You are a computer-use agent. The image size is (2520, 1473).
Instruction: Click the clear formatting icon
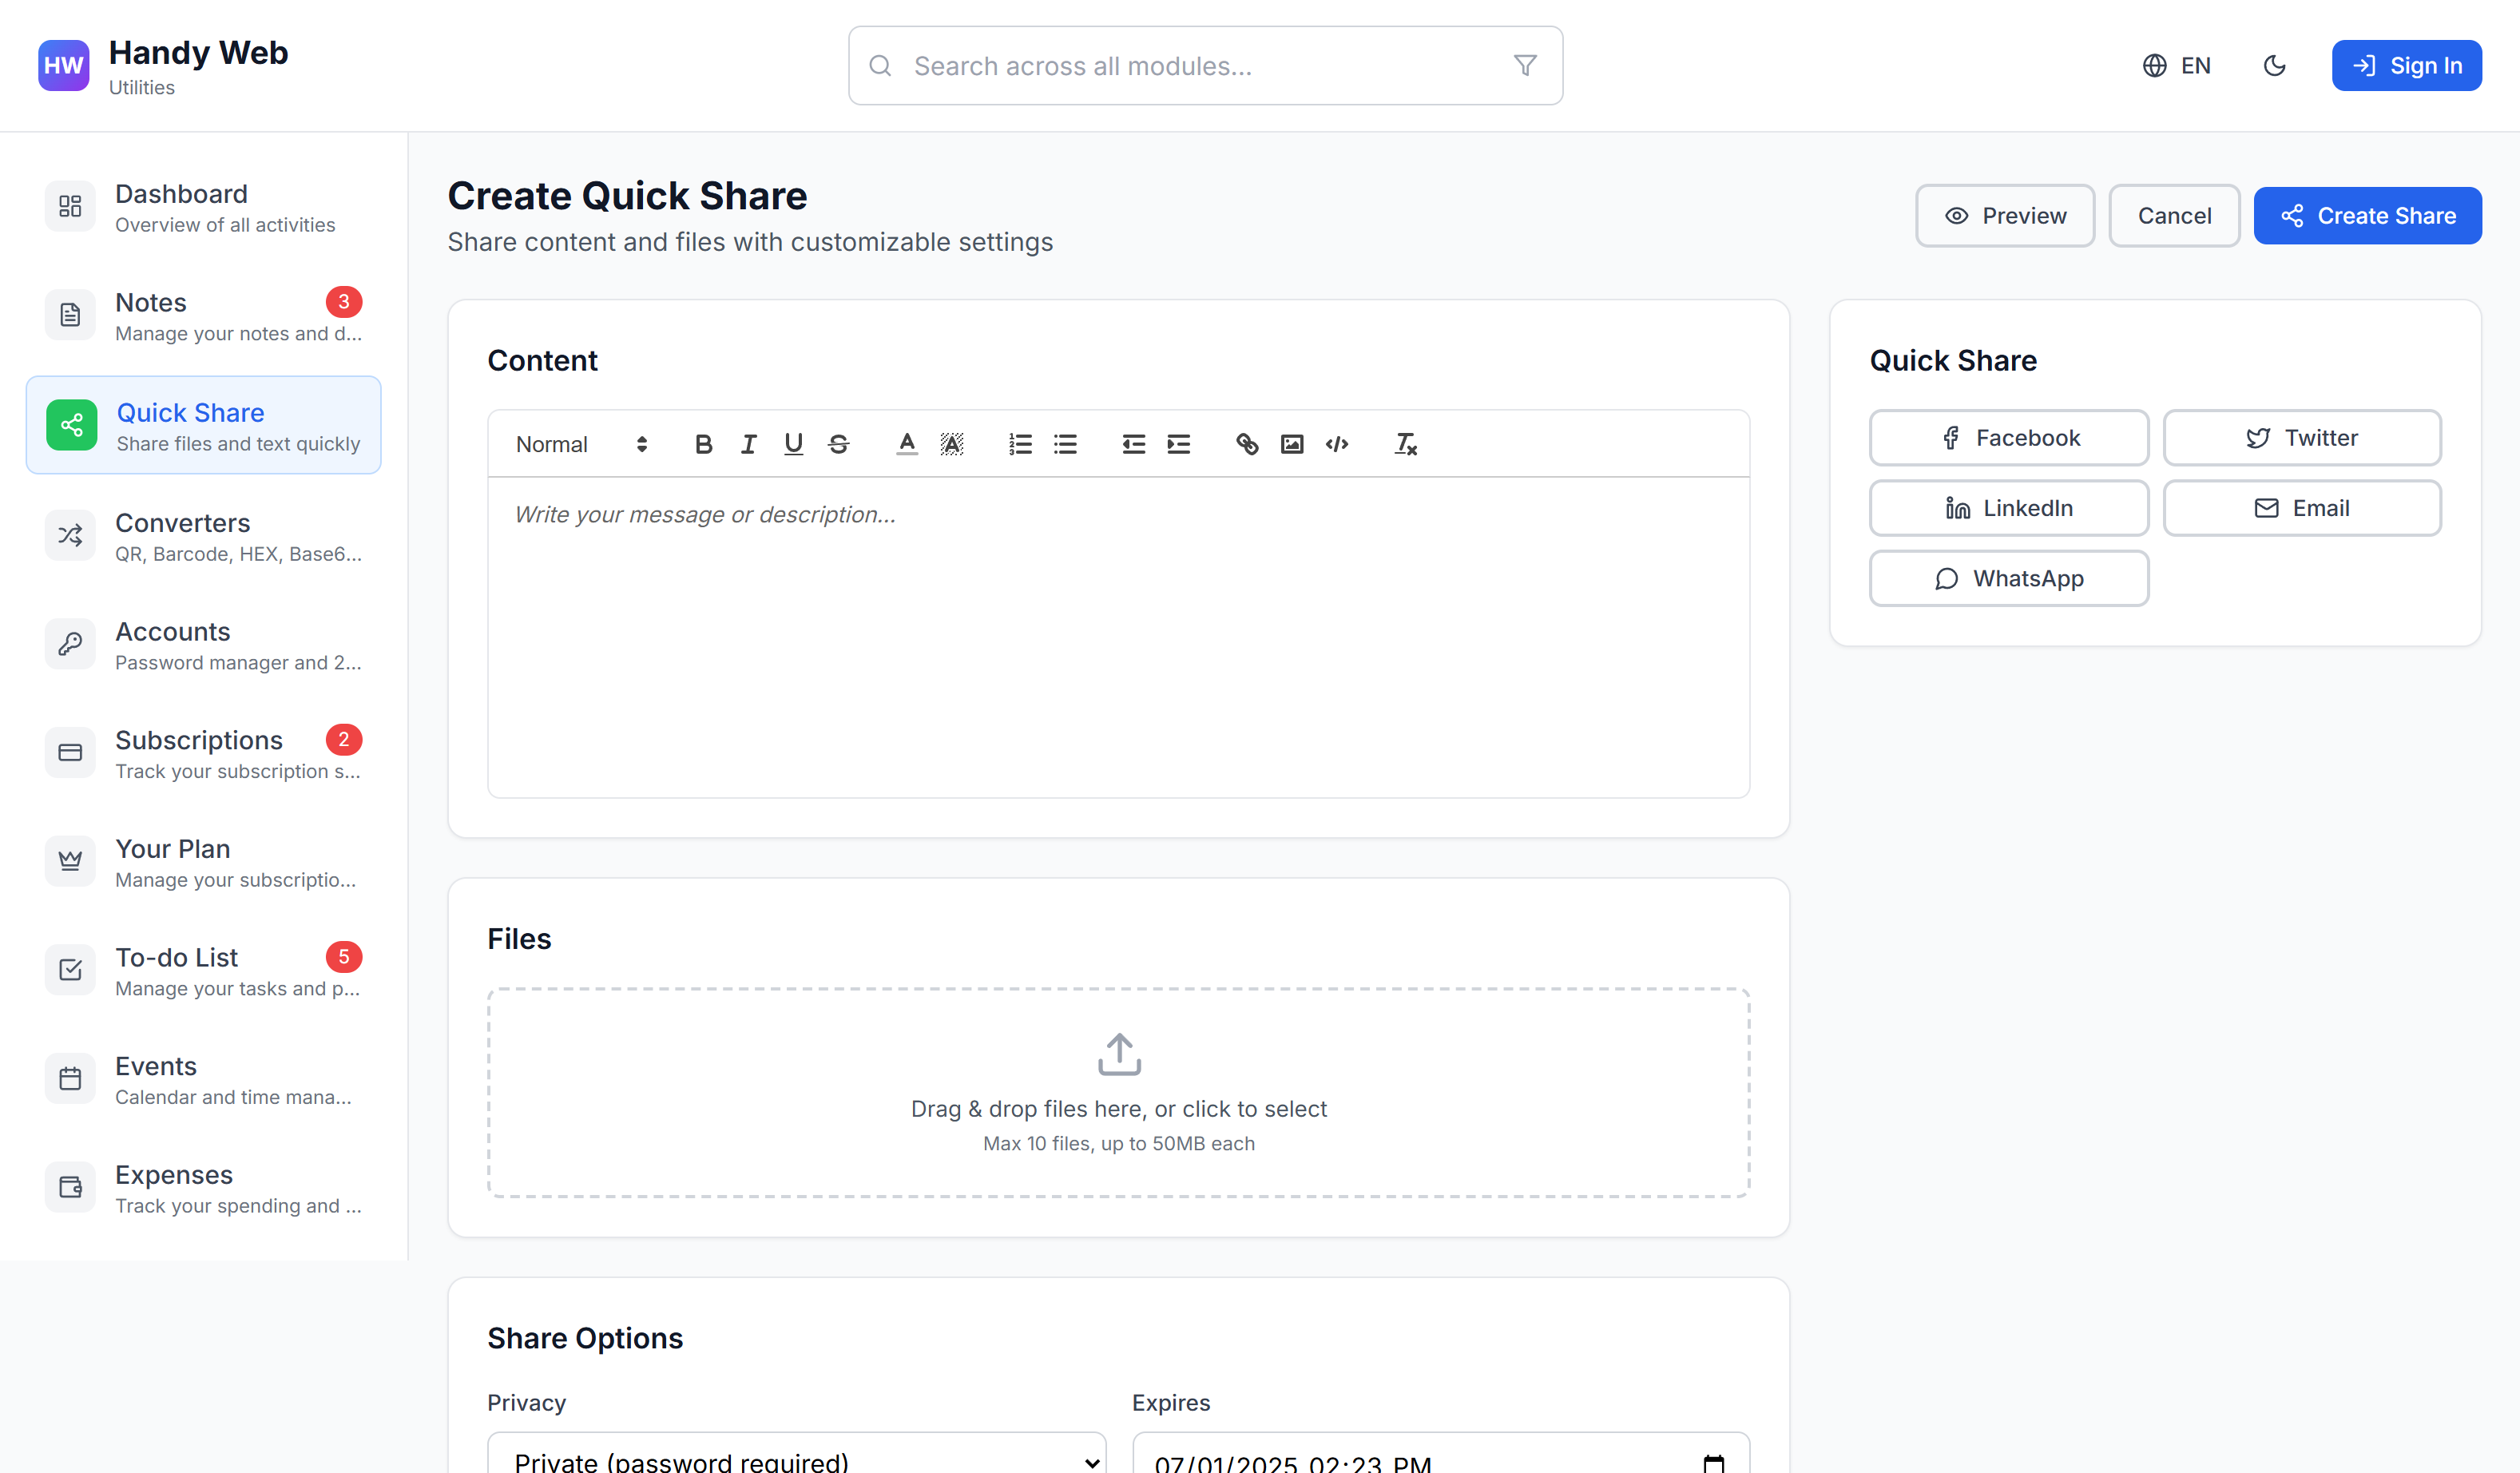tap(1405, 444)
